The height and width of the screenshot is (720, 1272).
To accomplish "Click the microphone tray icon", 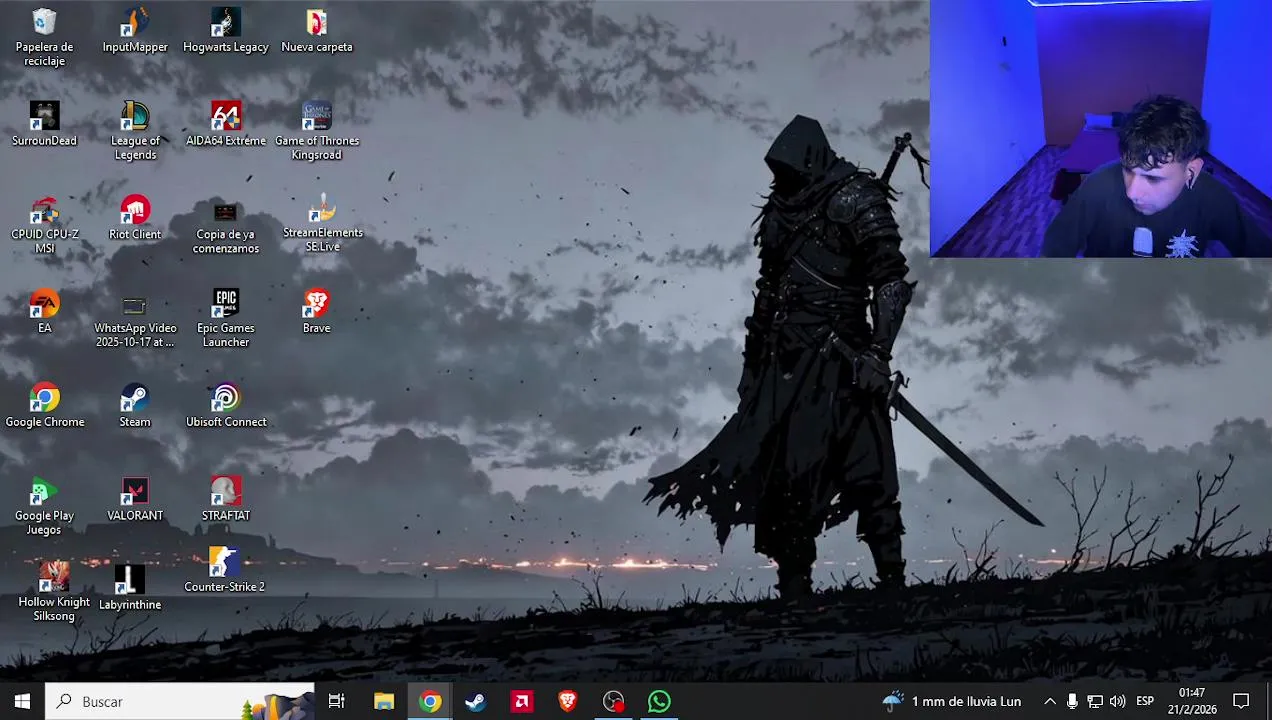I will click(x=1072, y=702).
